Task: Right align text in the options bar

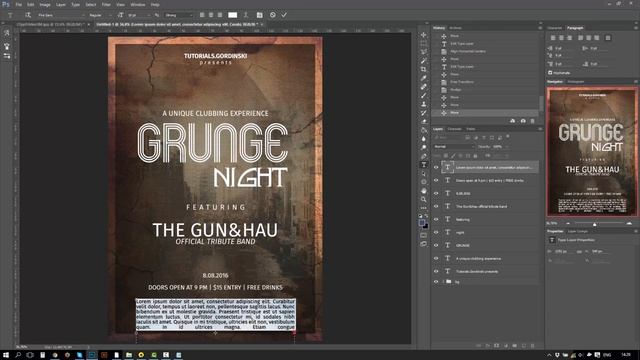Action: coord(220,15)
